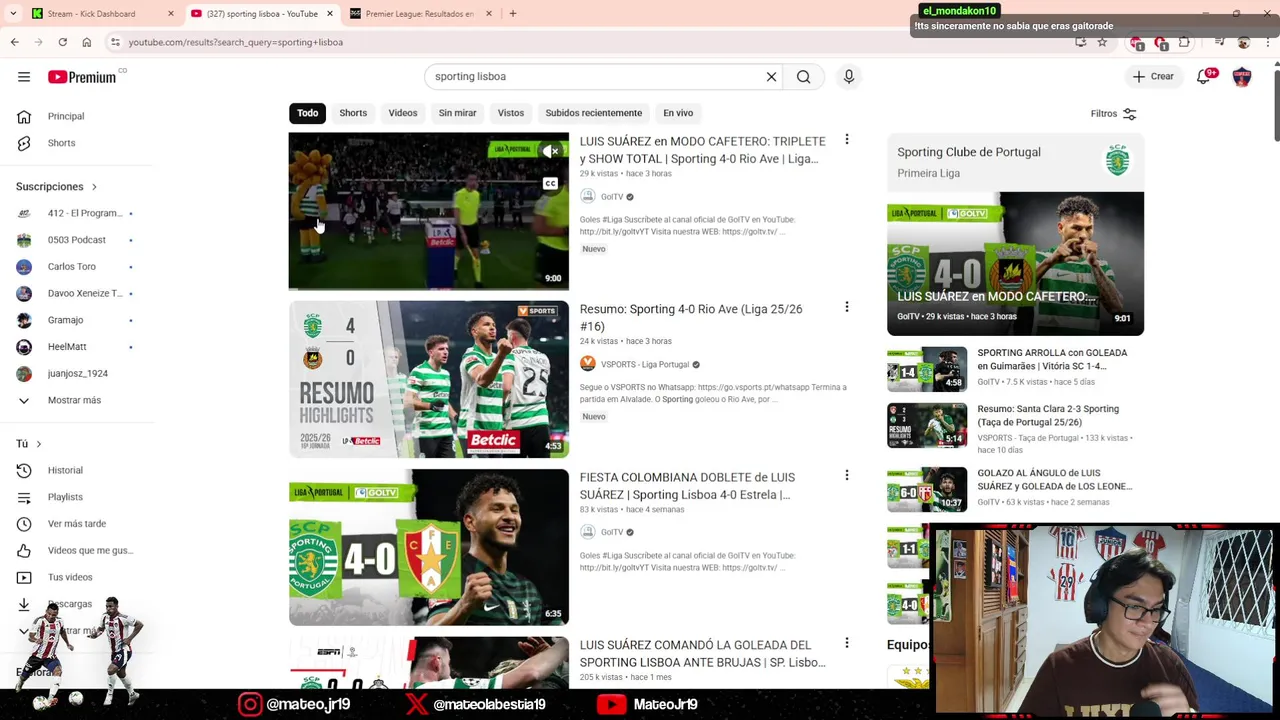Viewport: 1280px width, 720px height.
Task: Open the YouTube hamburger guide menu
Action: pyautogui.click(x=24, y=77)
